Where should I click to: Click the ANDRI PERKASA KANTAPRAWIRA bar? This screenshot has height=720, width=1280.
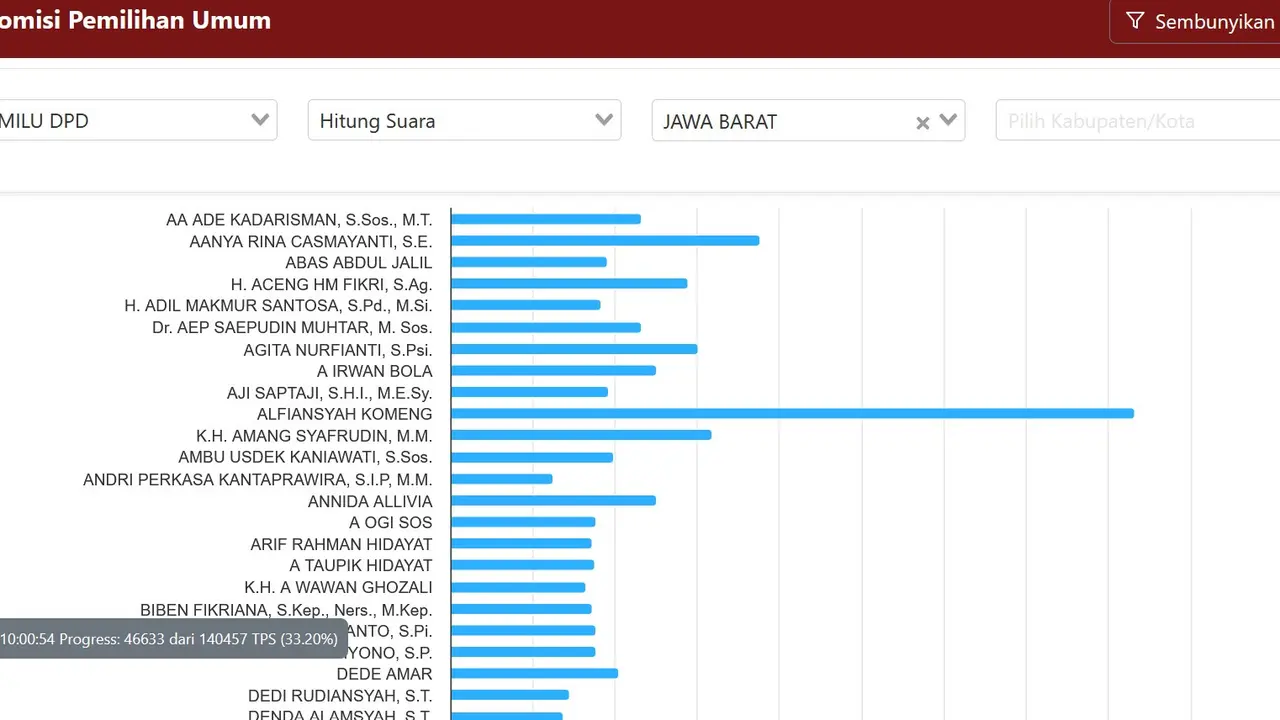[502, 479]
